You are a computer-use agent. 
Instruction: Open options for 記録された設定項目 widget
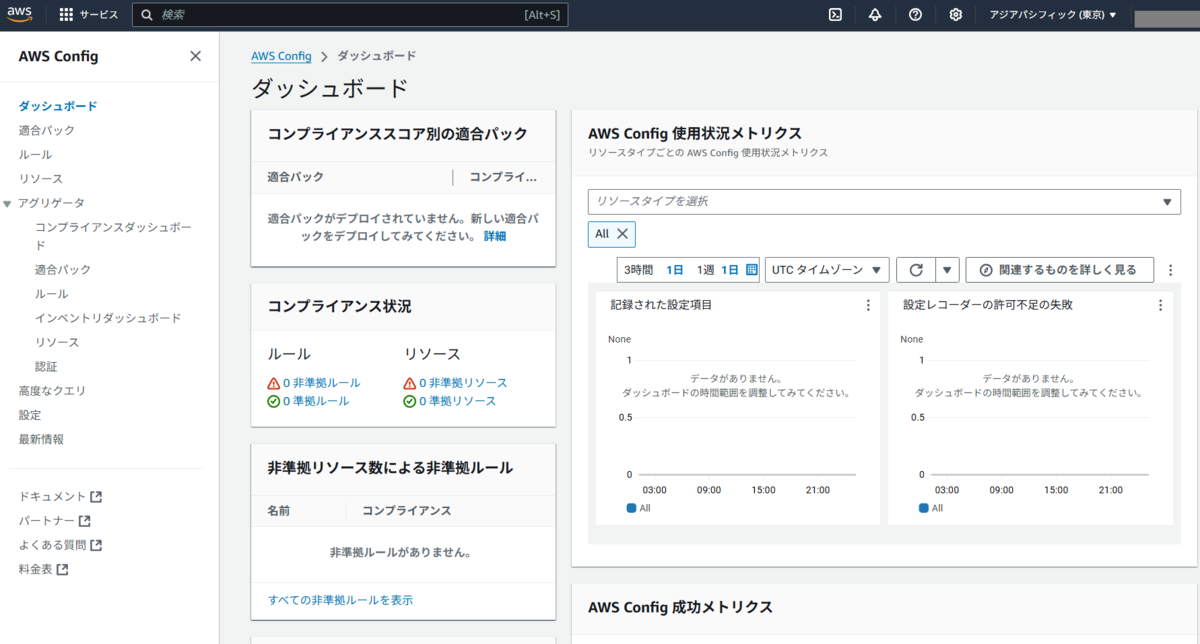click(868, 305)
